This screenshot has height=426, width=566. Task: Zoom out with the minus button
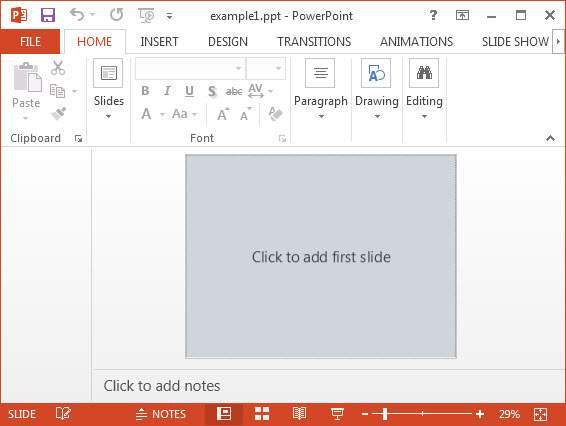[x=365, y=414]
